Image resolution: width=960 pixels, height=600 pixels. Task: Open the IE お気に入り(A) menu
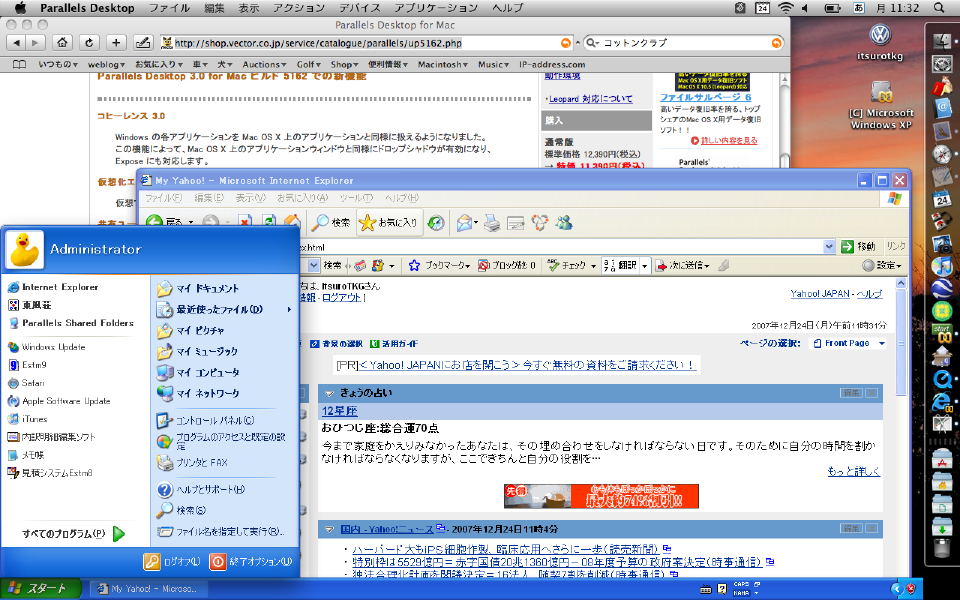[302, 198]
